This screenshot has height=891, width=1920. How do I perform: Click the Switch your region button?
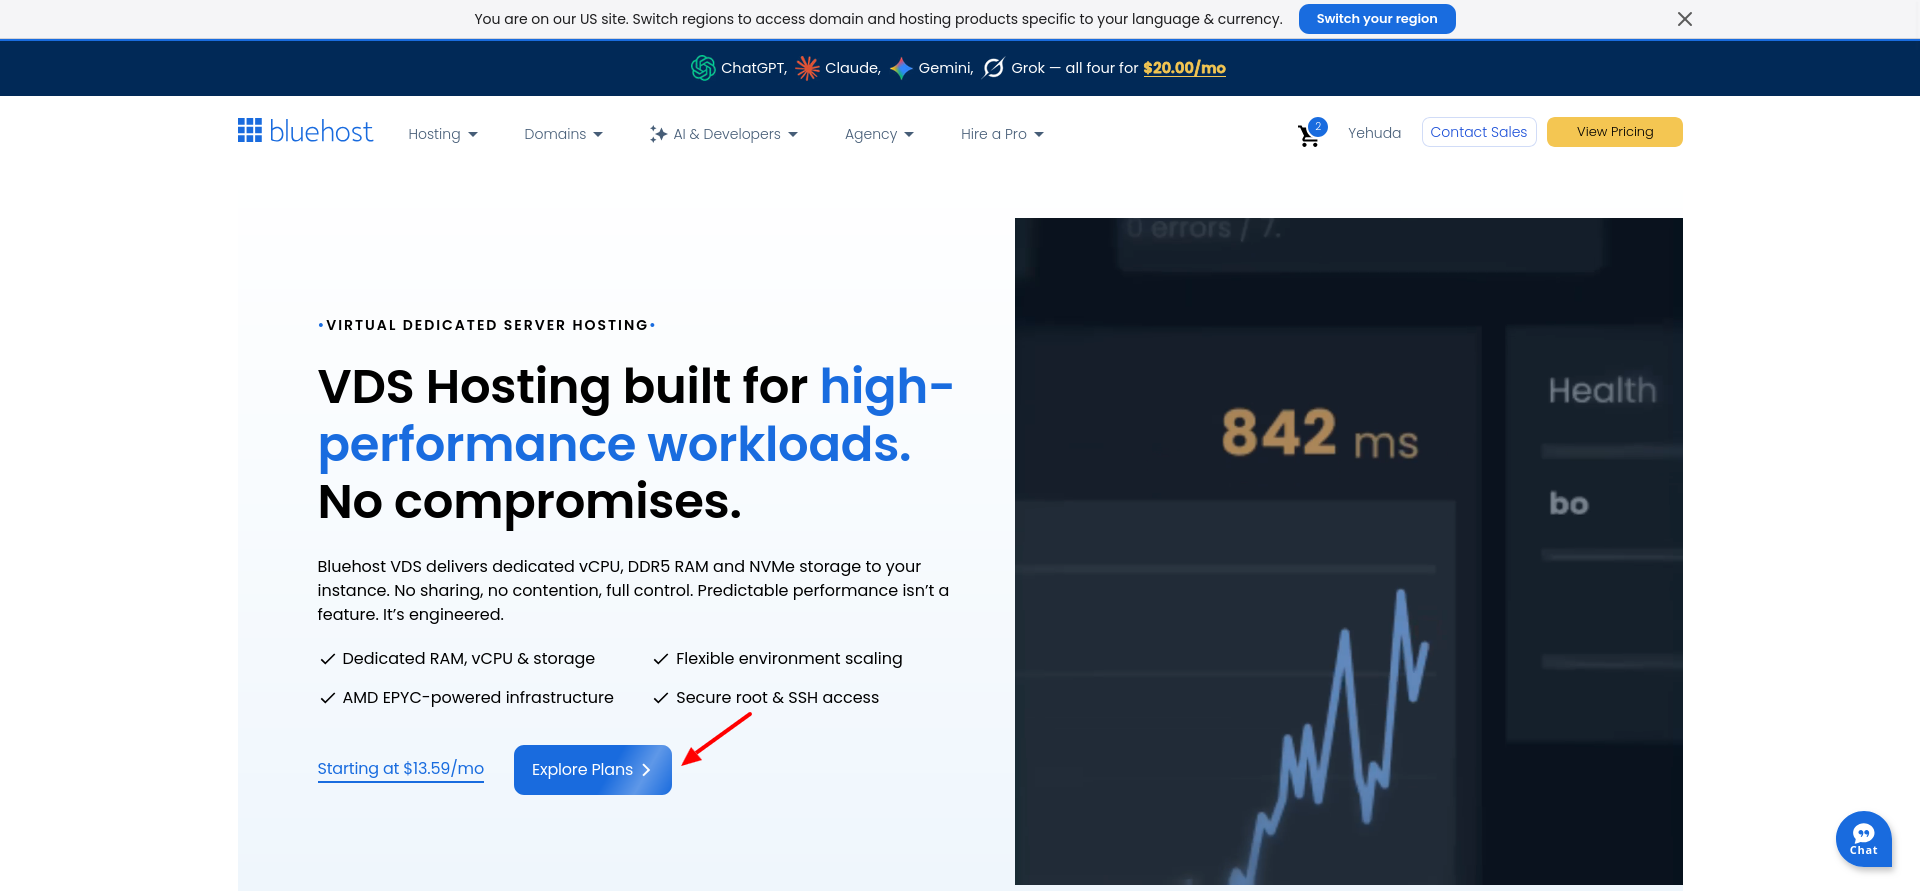pos(1377,19)
